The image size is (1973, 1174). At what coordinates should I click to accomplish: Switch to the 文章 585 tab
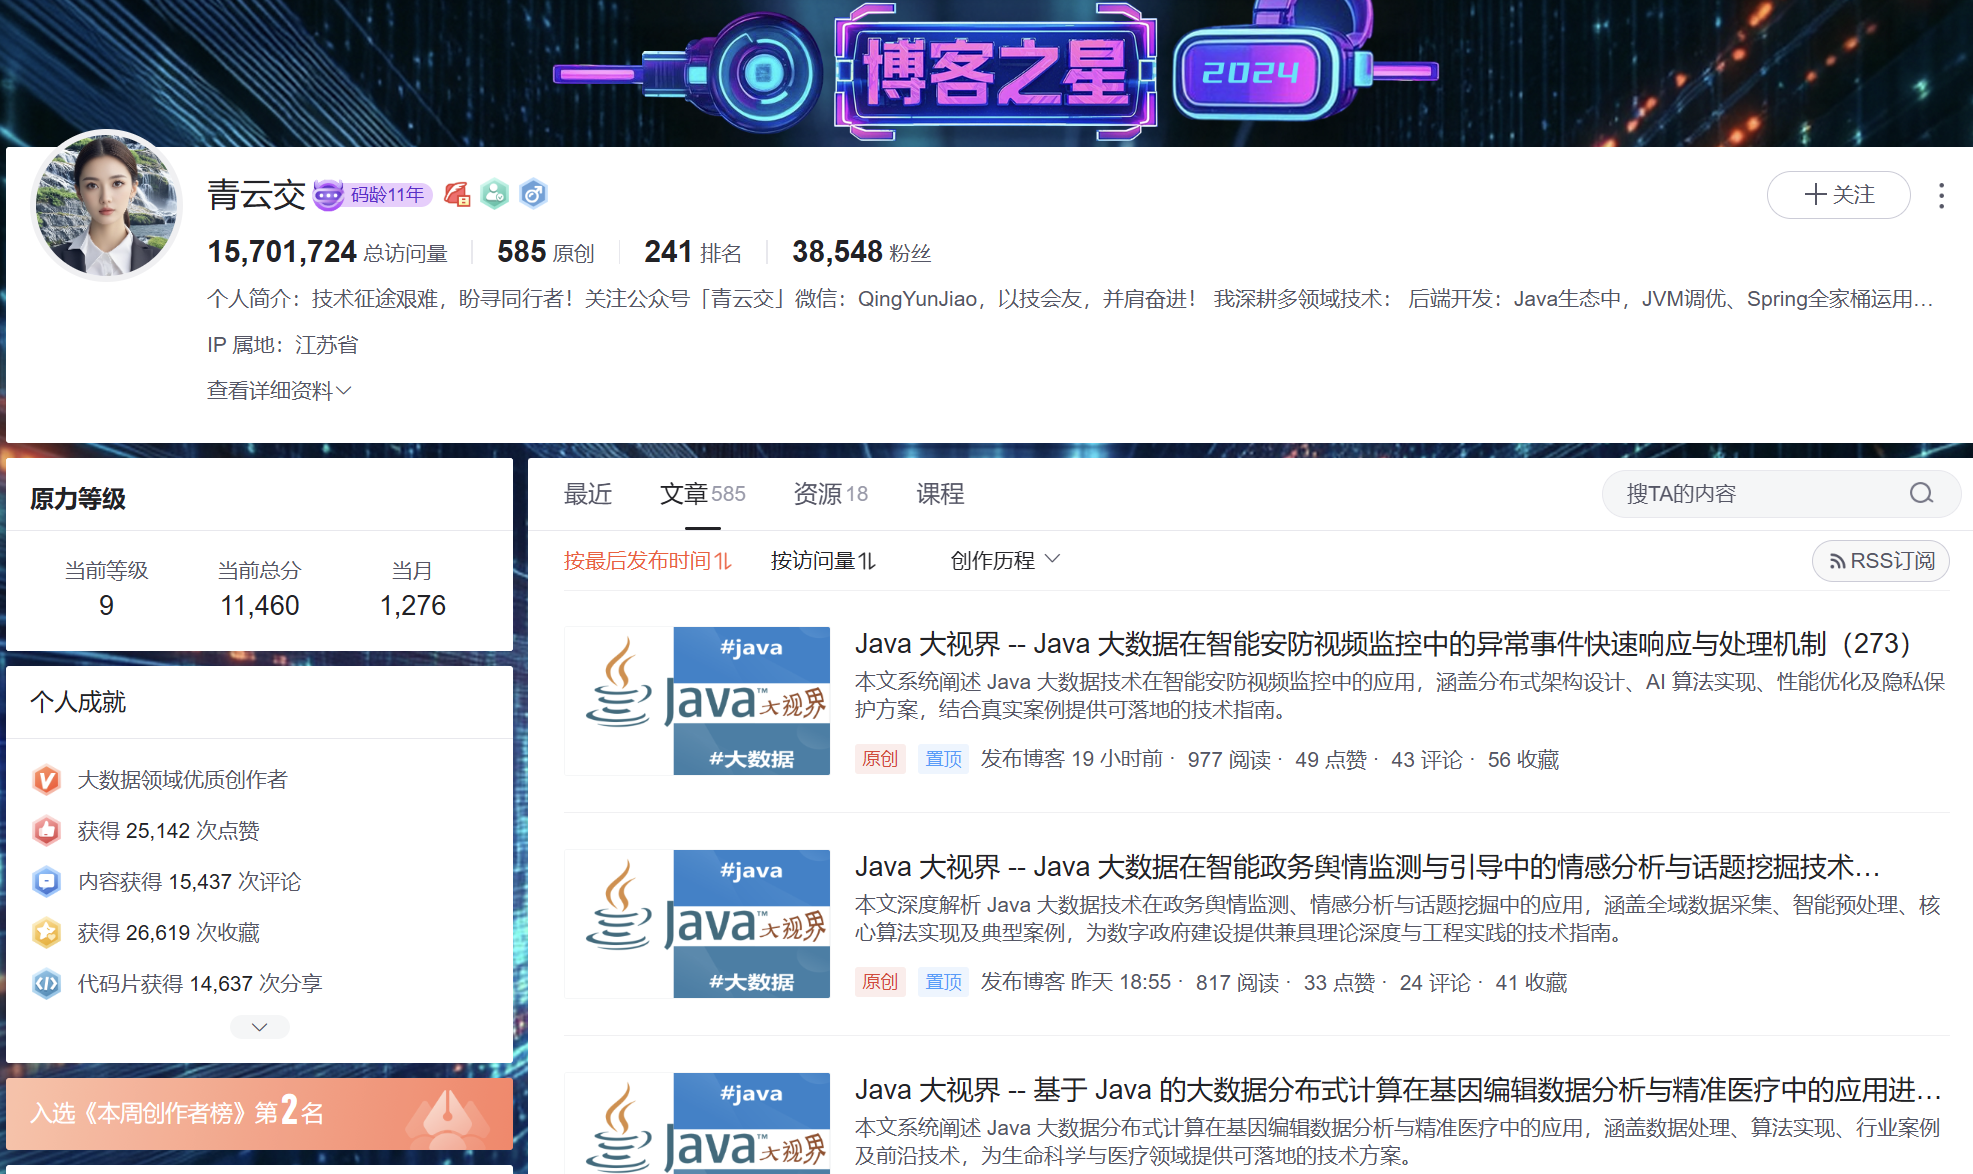tap(703, 494)
